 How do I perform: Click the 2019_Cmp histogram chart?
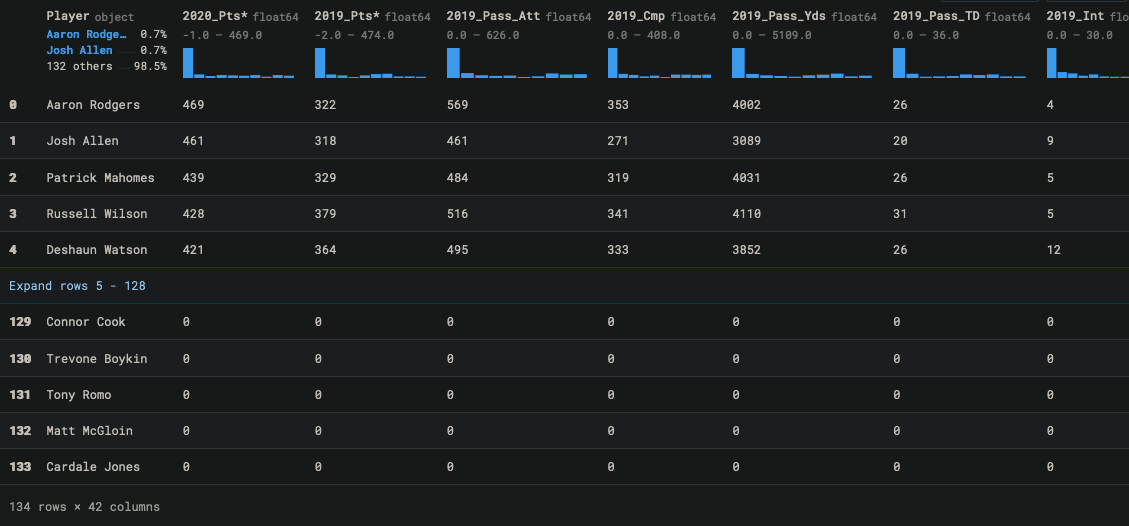tap(660, 63)
